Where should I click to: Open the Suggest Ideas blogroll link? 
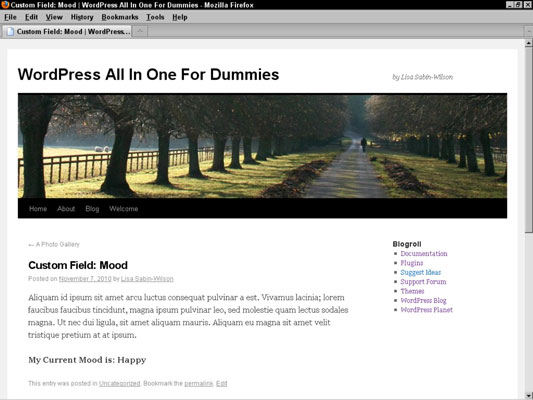coord(420,272)
